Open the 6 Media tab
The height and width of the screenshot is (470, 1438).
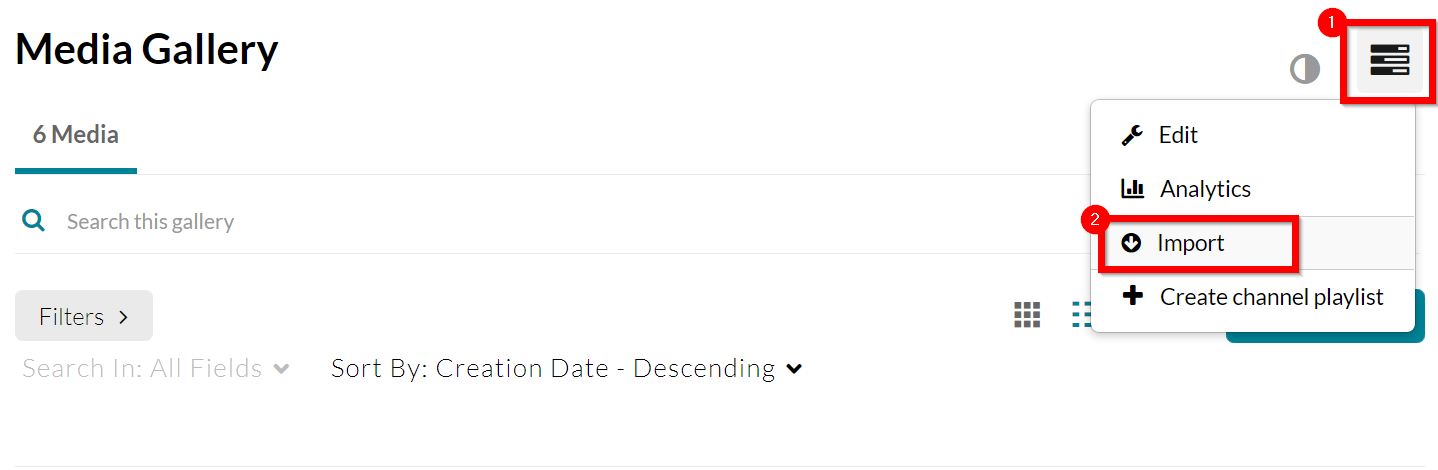tap(76, 134)
